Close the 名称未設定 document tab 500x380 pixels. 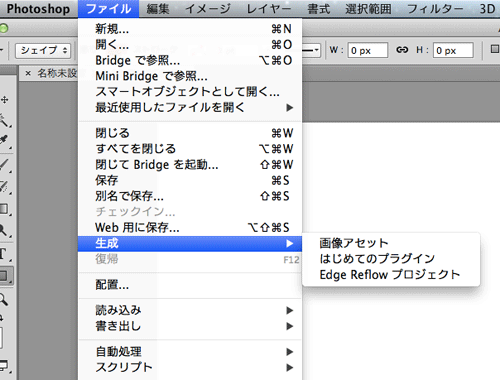[x=28, y=73]
